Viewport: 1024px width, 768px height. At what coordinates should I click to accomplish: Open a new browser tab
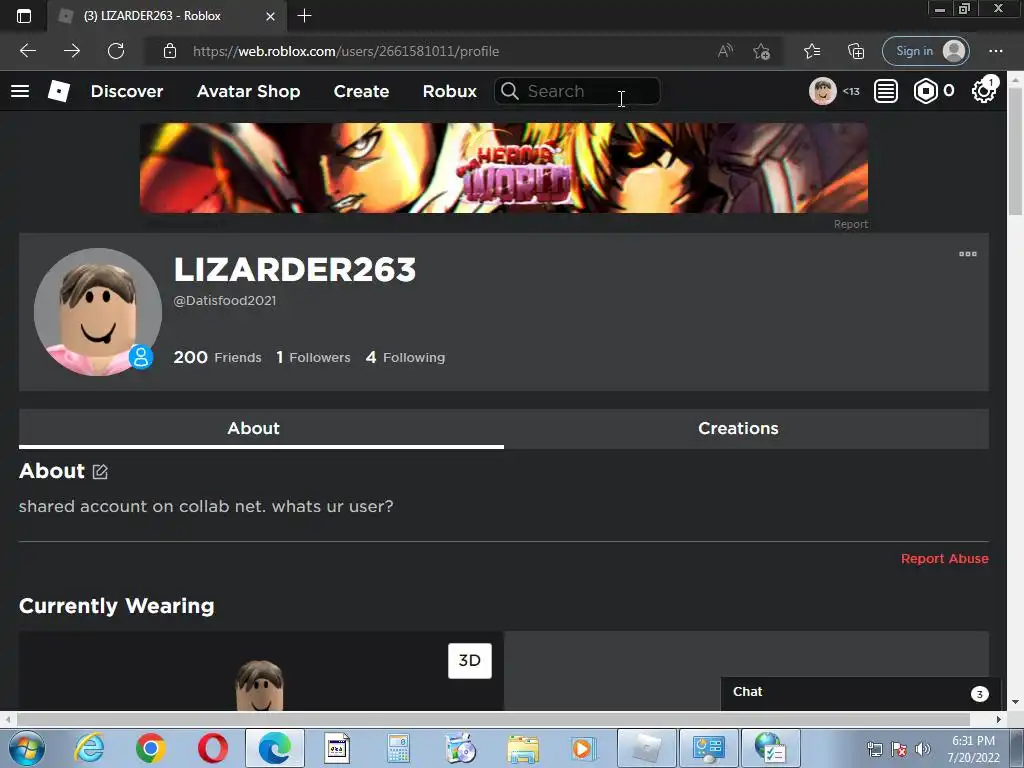tap(304, 16)
